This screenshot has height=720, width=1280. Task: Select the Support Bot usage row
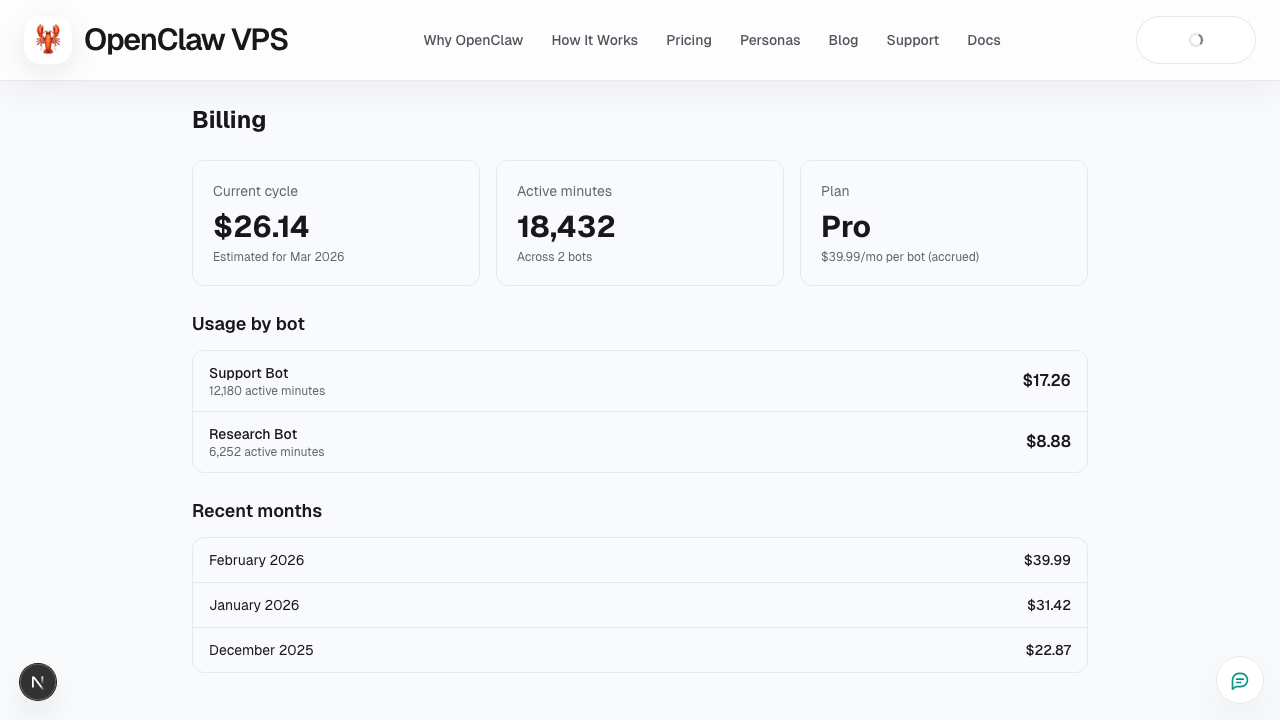coord(640,381)
